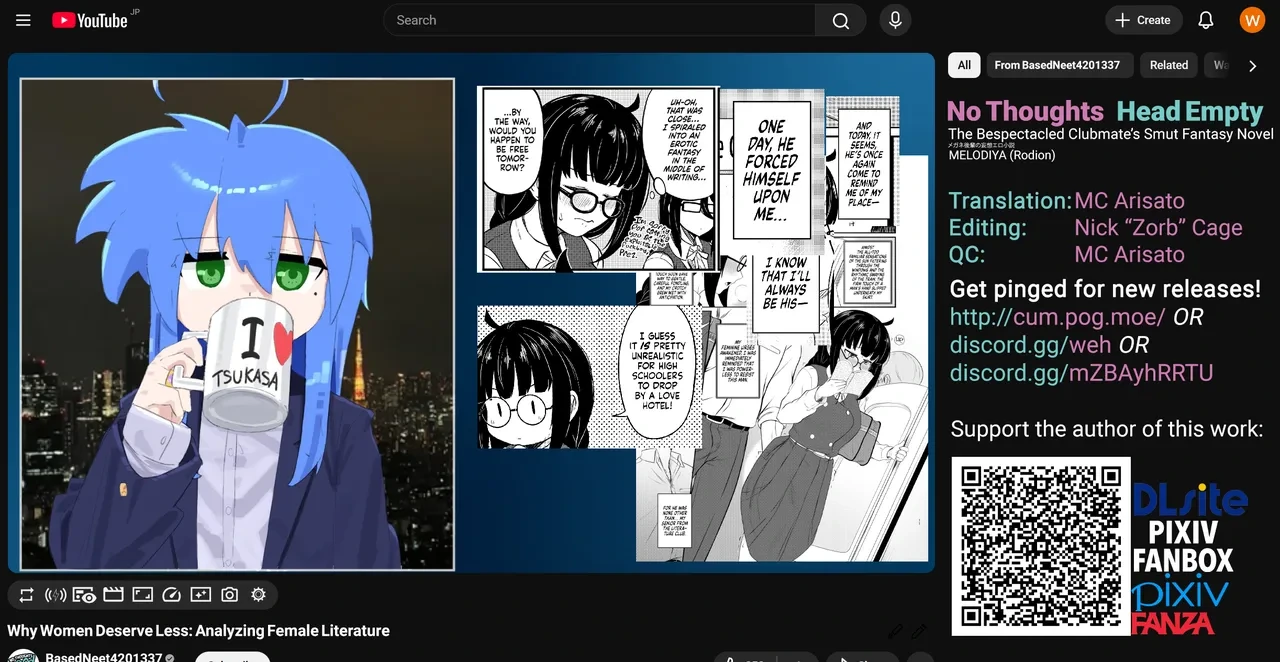Focus the Search input field

(x=599, y=20)
